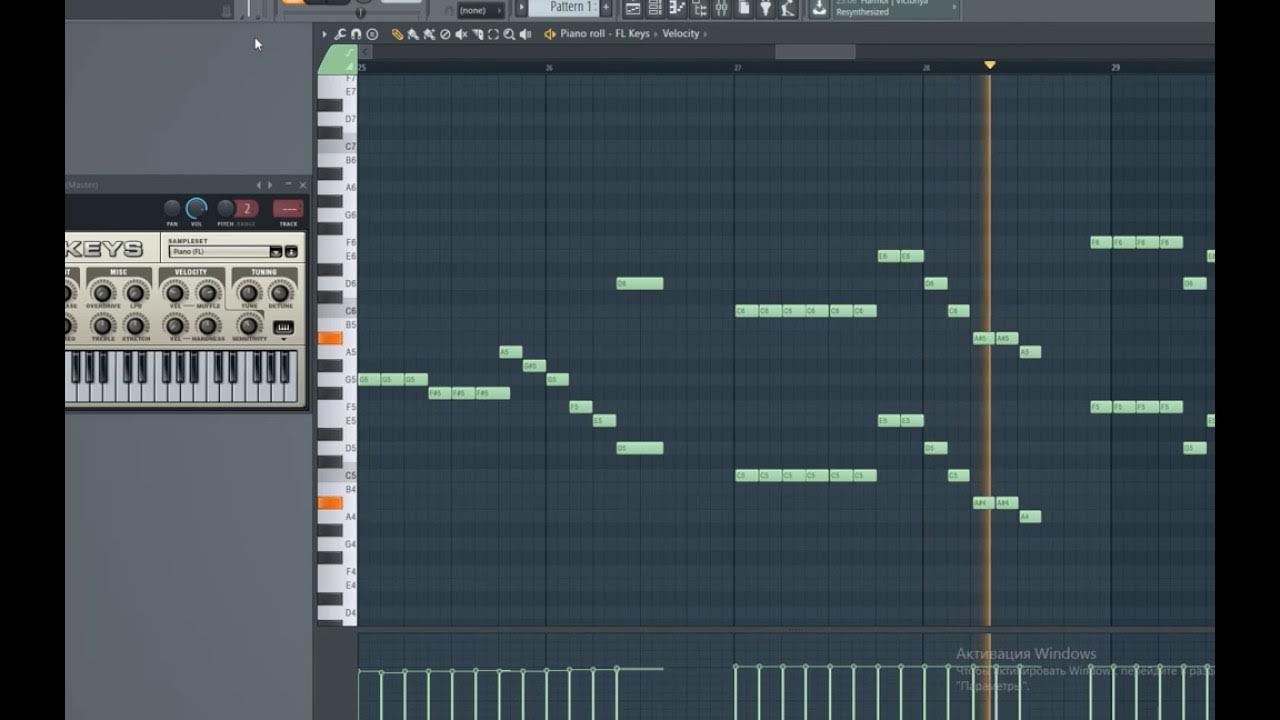The image size is (1280, 720).
Task: Select the A4 note in bar 28
Action: pos(1030,517)
